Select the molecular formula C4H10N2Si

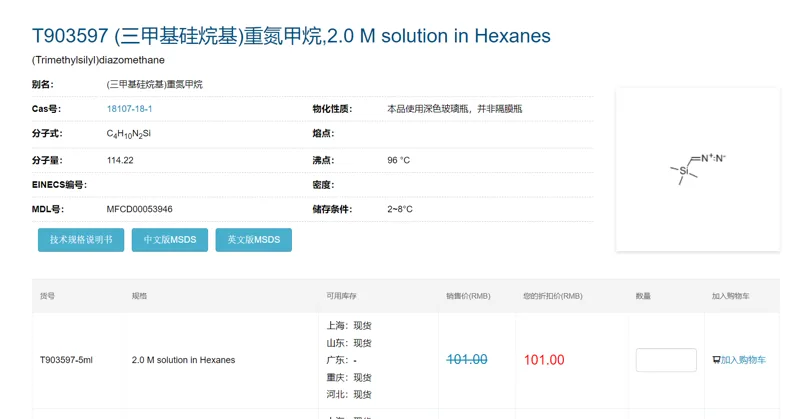(x=129, y=134)
